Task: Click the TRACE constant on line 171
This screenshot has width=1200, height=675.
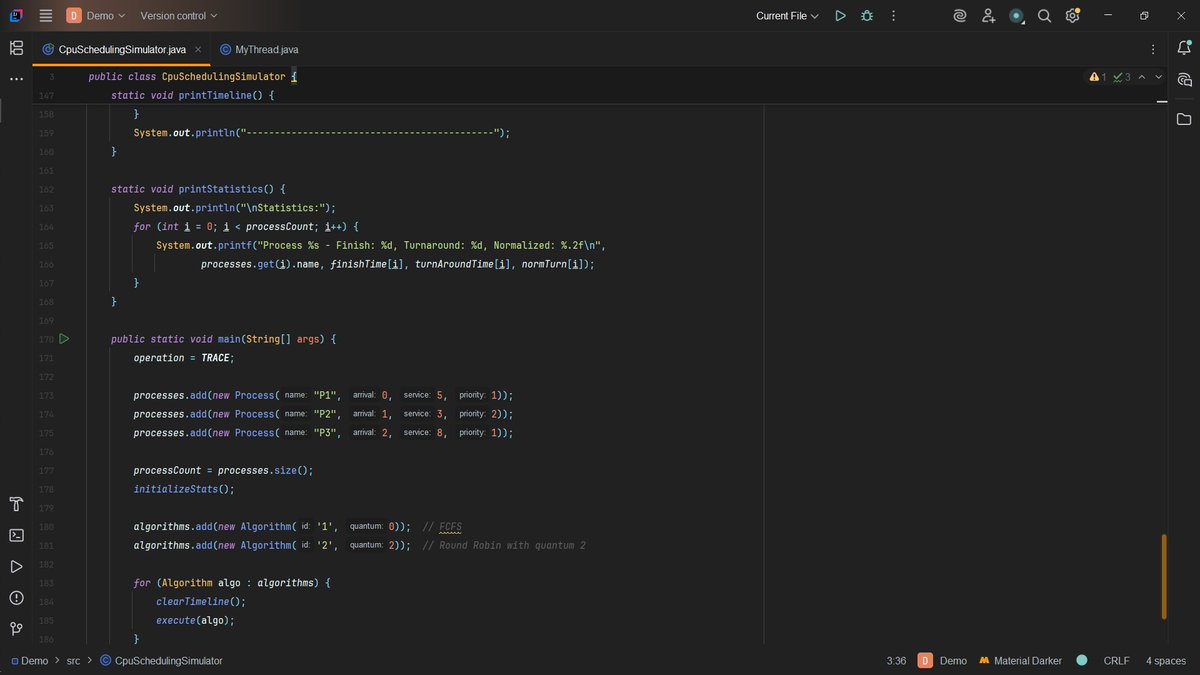Action: click(216, 358)
